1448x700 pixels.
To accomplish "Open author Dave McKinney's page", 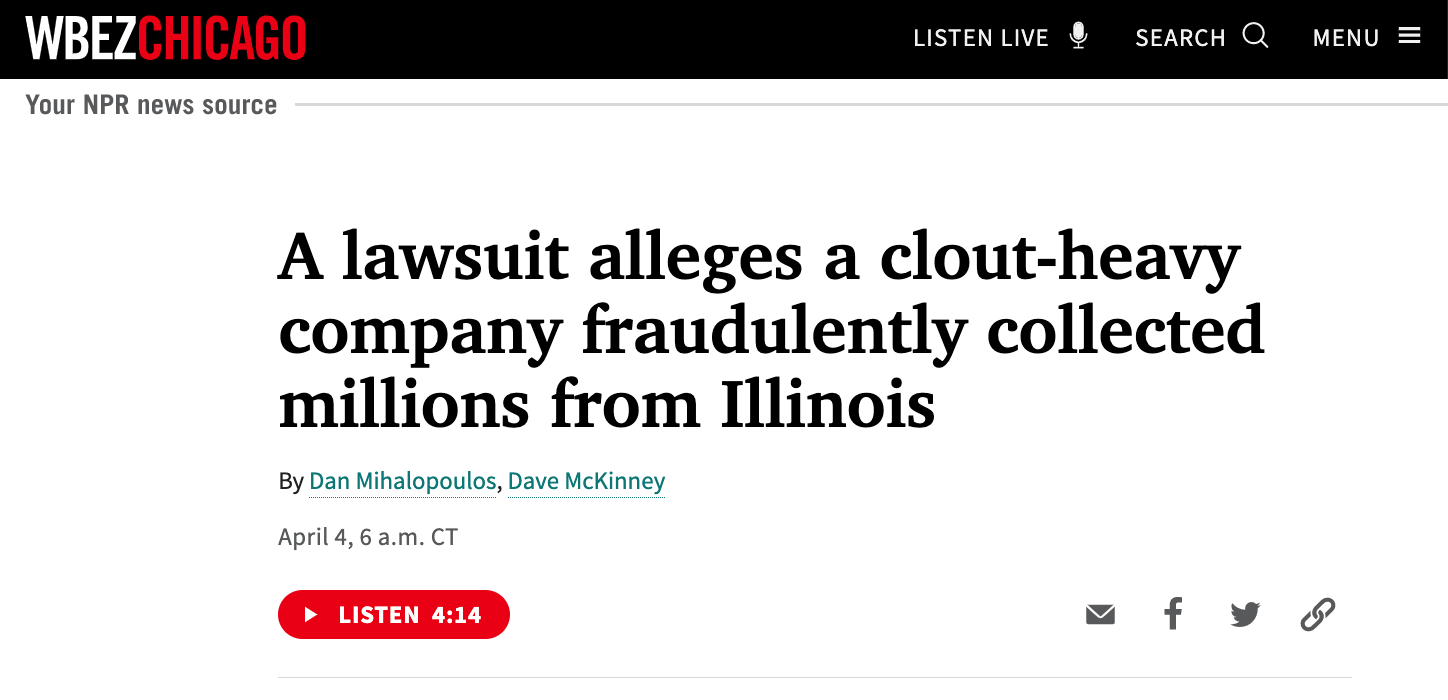I will pyautogui.click(x=586, y=481).
